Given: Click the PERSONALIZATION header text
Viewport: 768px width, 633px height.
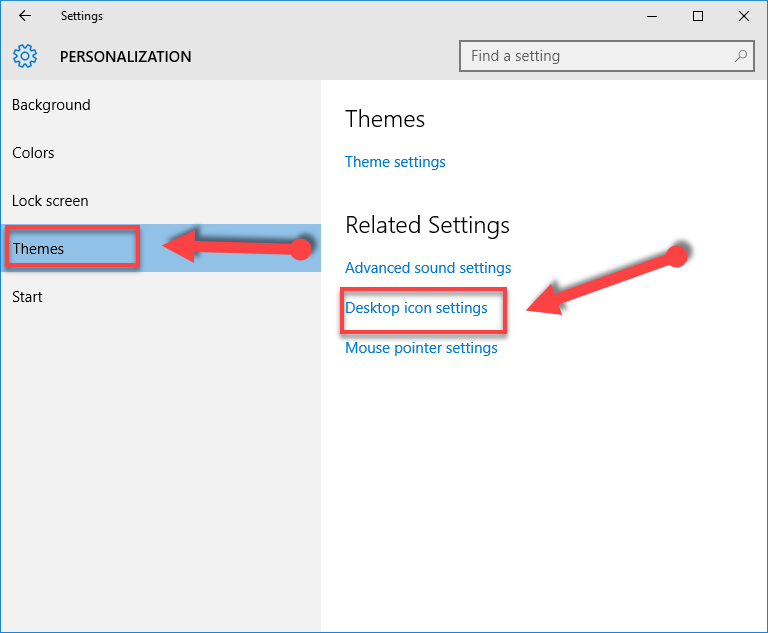Looking at the screenshot, I should (x=125, y=57).
